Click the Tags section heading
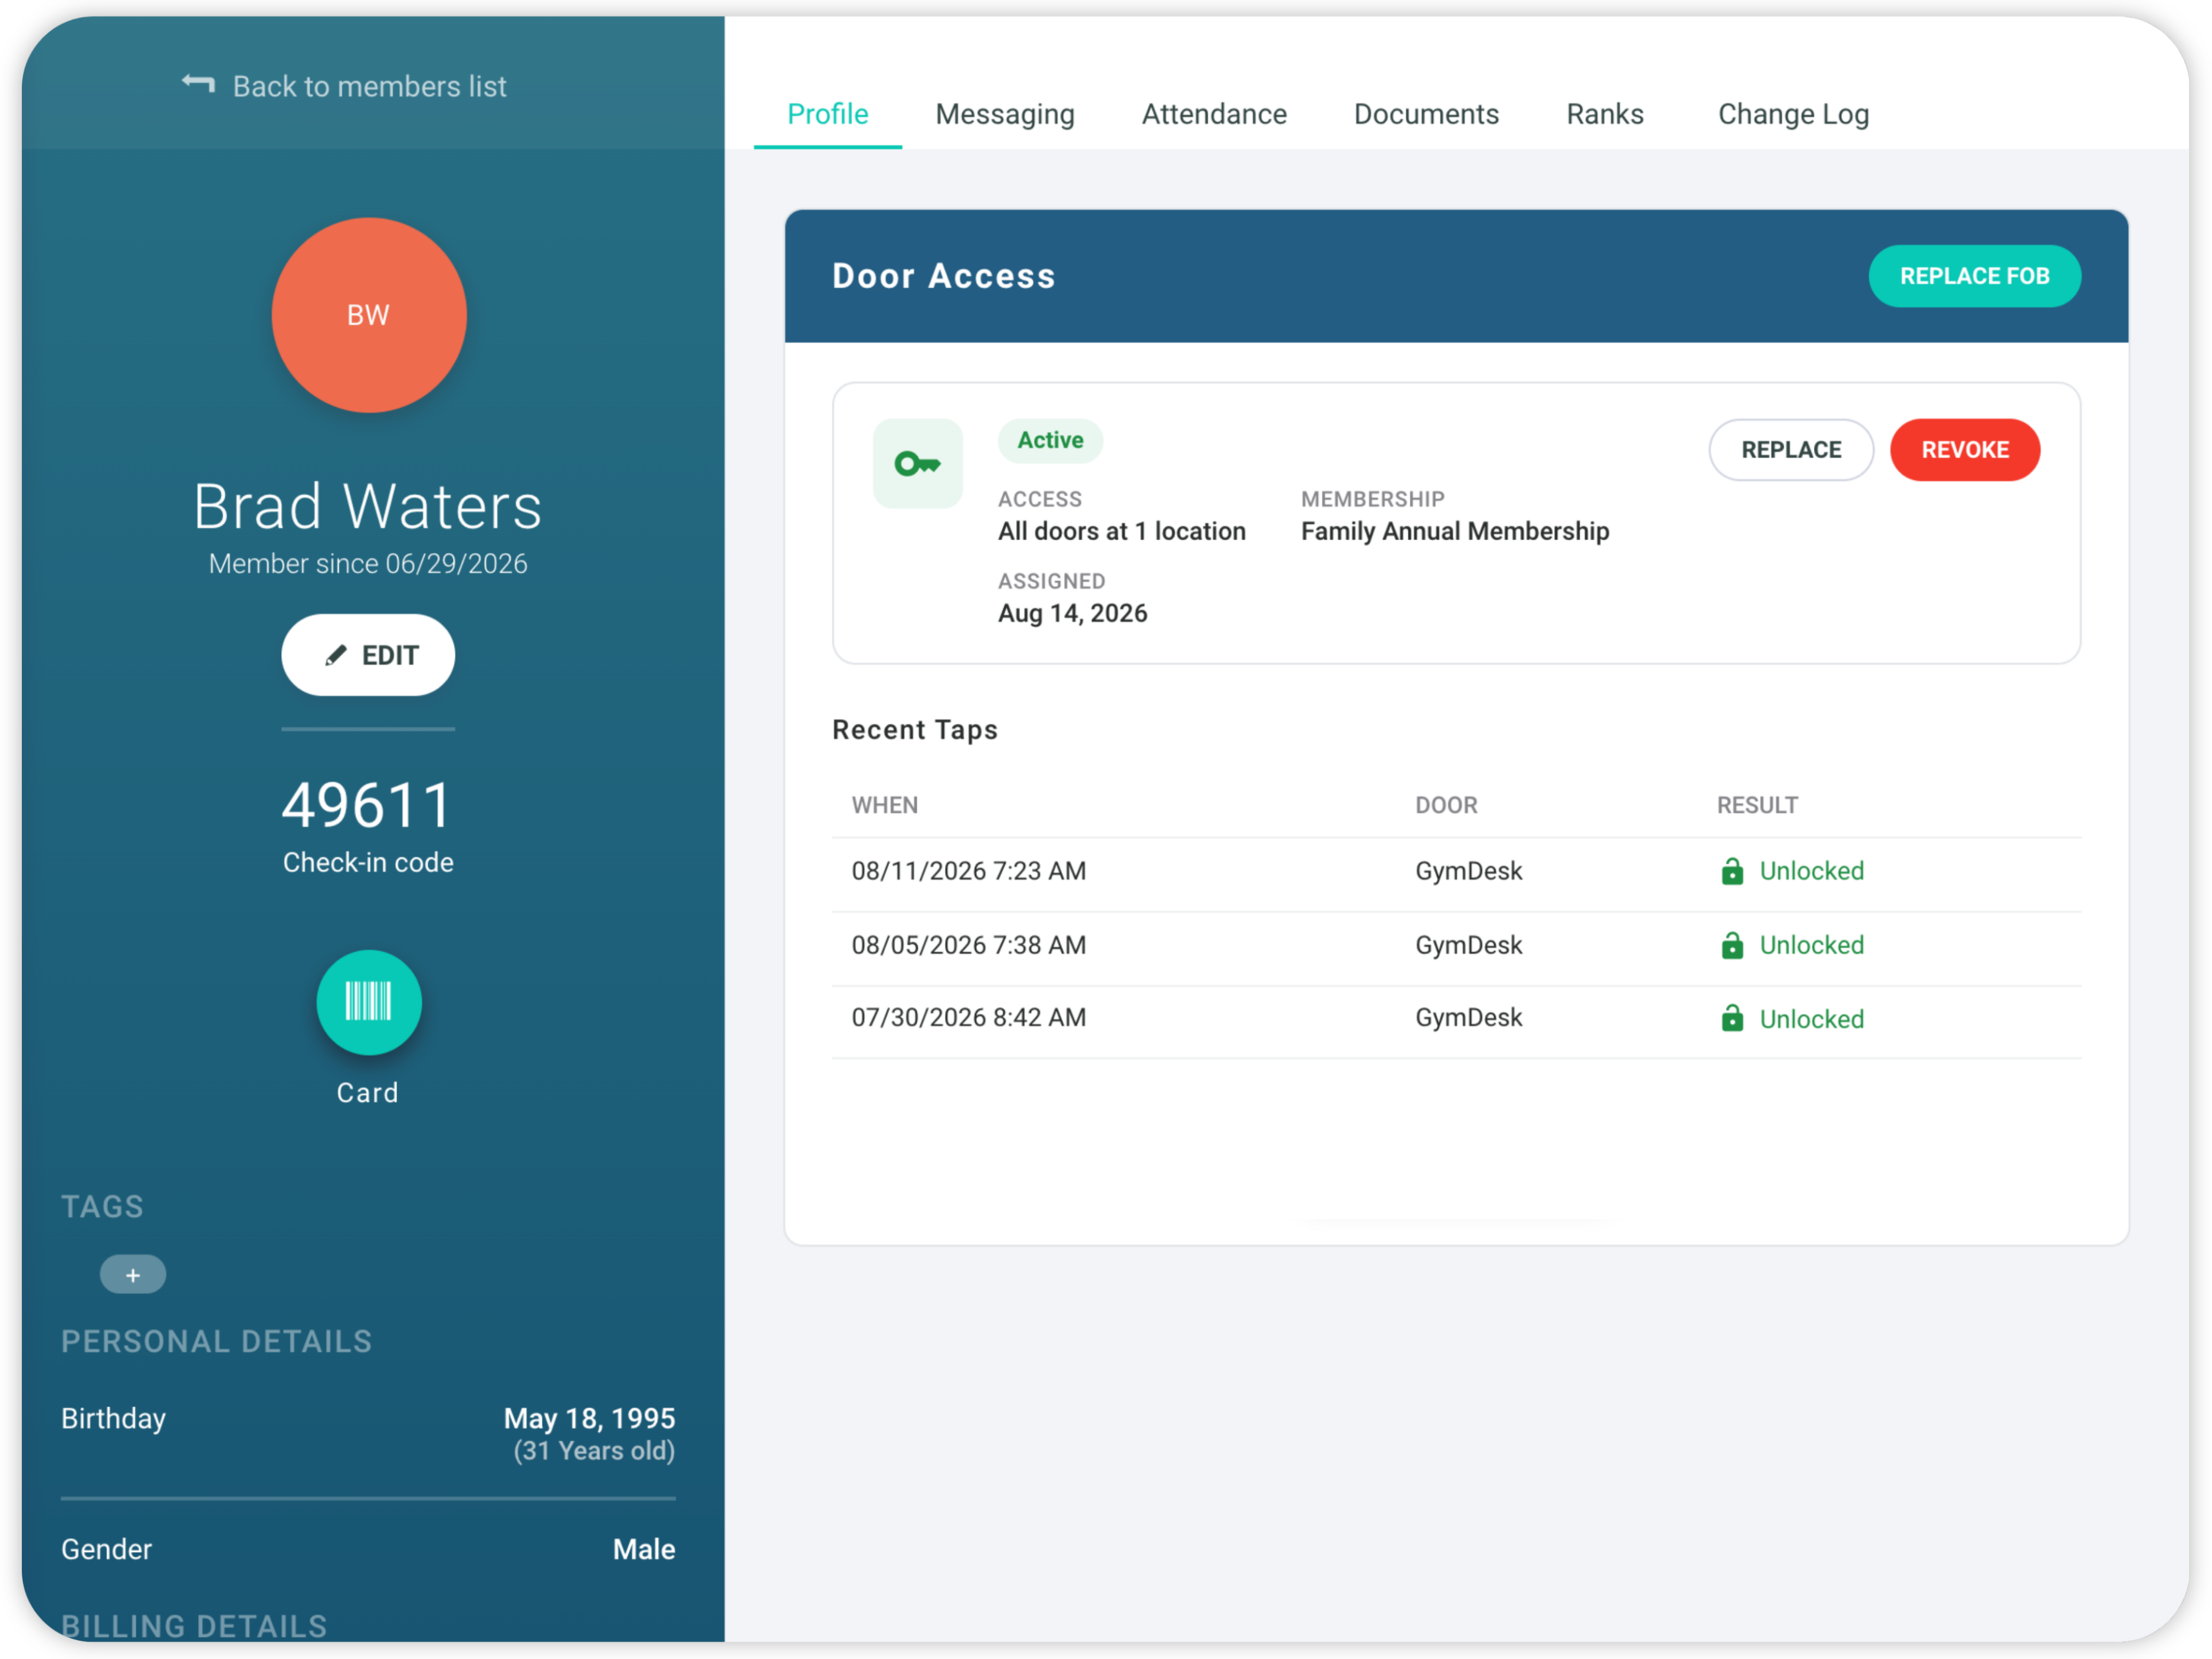This screenshot has width=2212, height=1659. point(102,1206)
